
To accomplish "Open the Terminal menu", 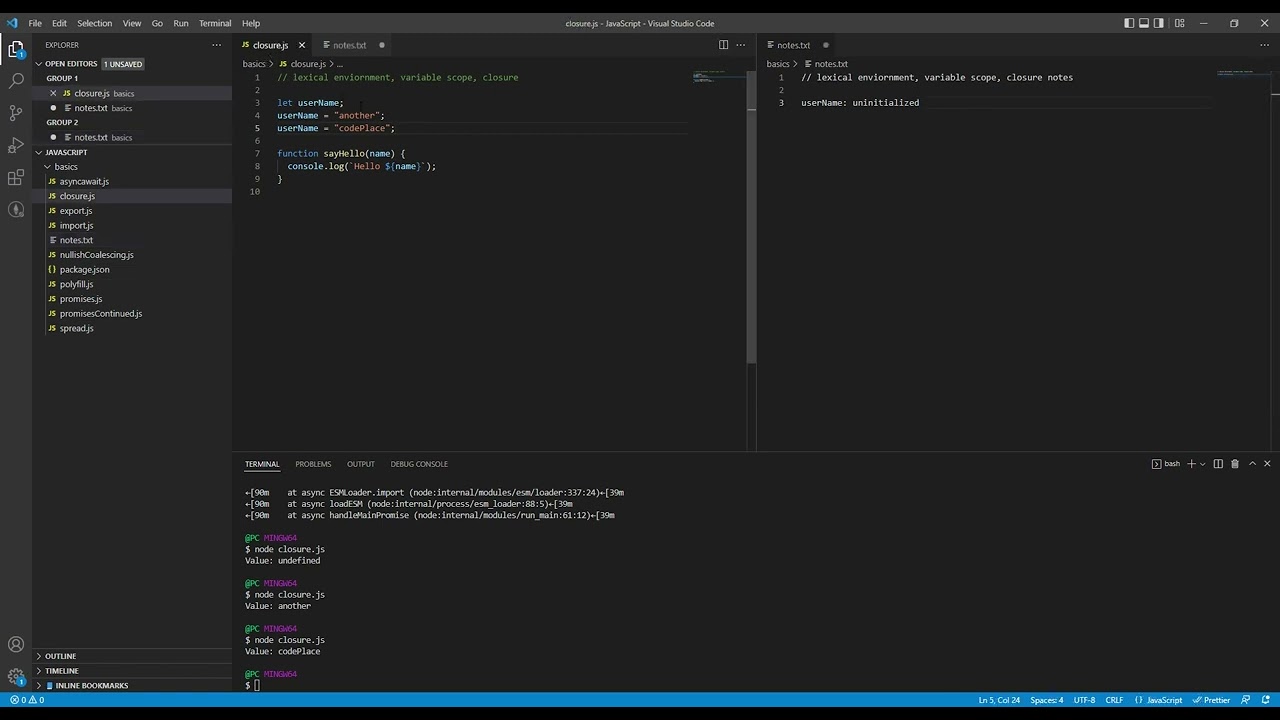I will click(x=215, y=23).
